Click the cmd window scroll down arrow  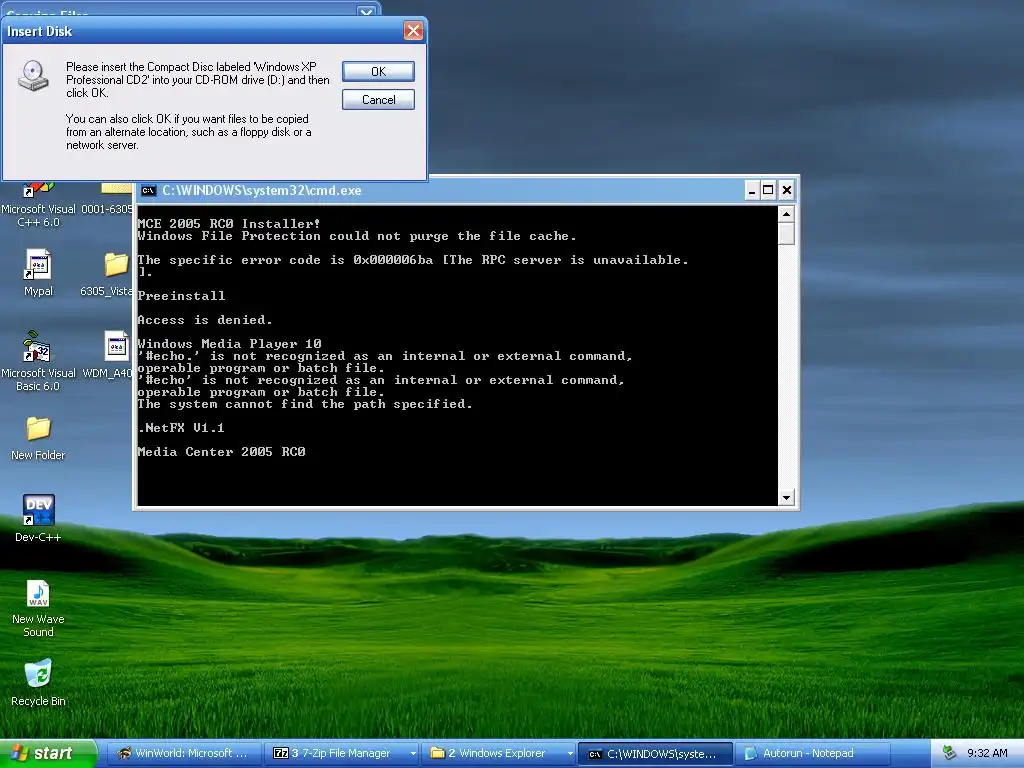click(786, 498)
